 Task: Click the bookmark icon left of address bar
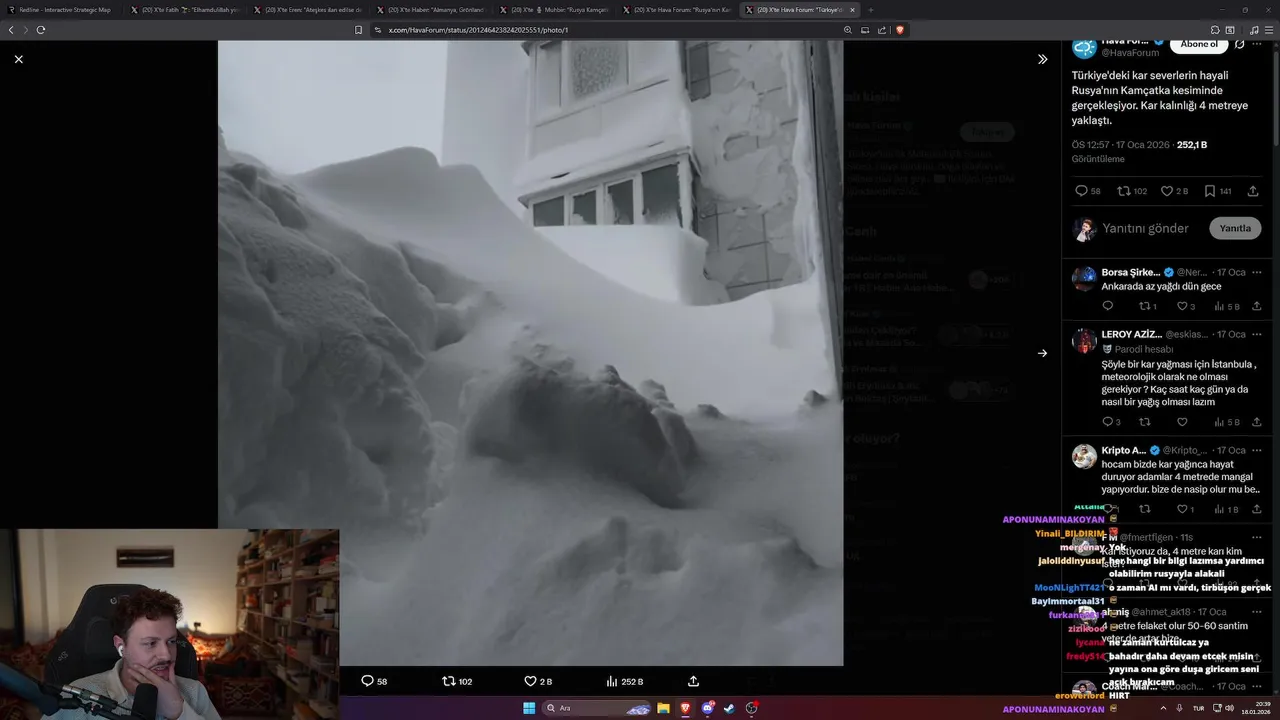tap(358, 30)
